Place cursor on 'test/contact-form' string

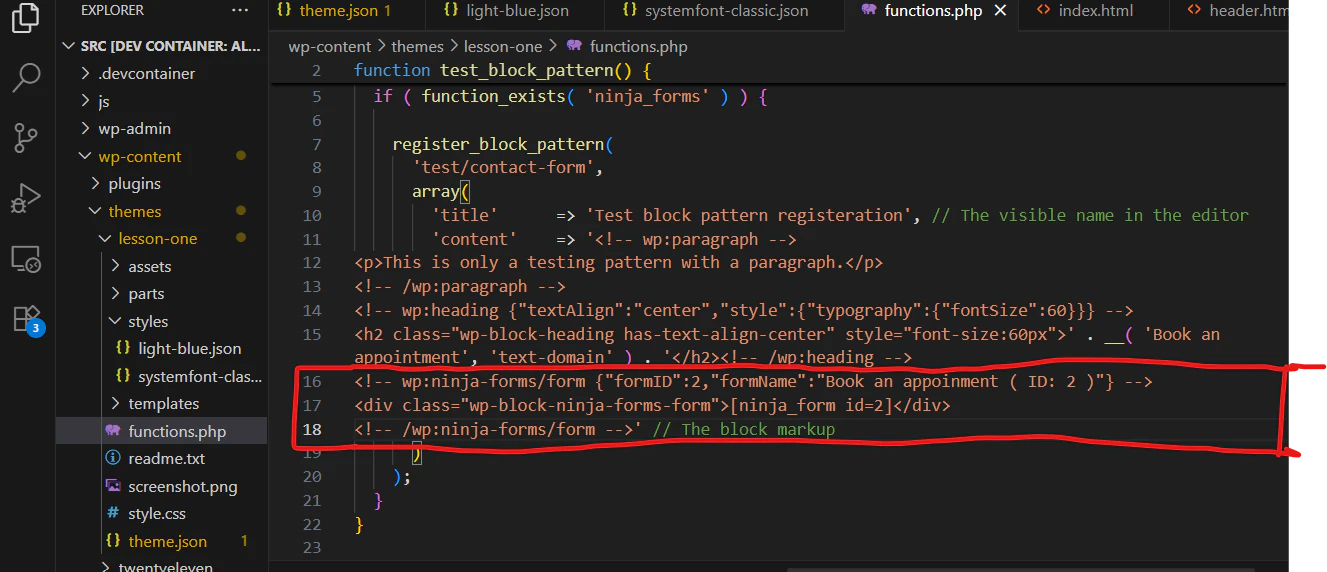[x=503, y=167]
